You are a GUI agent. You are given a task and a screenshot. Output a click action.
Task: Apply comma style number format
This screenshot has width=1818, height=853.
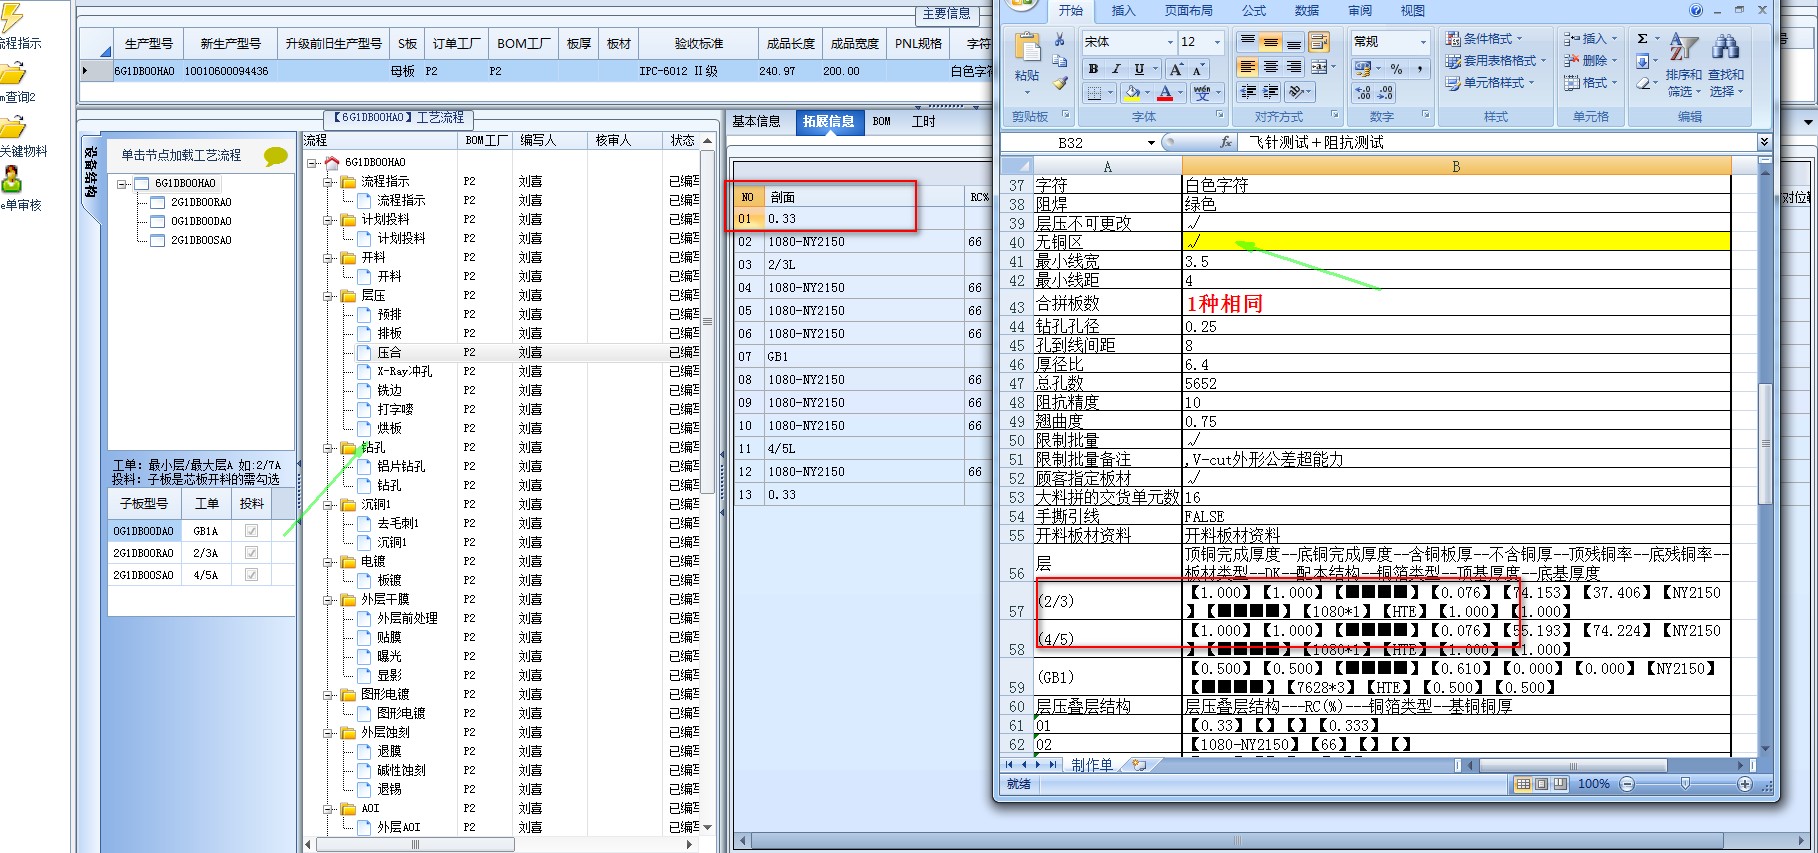click(x=1420, y=69)
